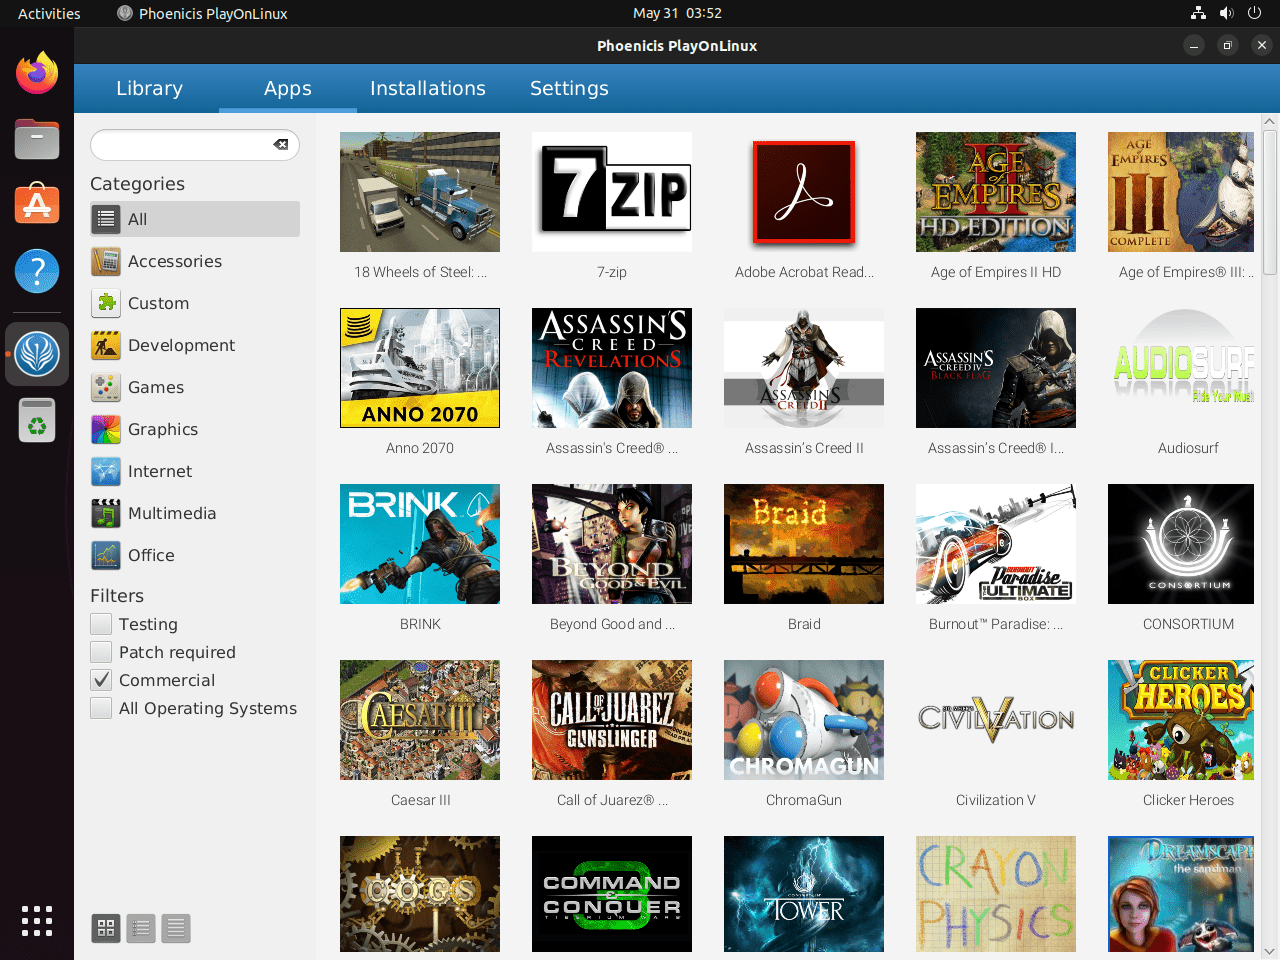This screenshot has width=1280, height=960.
Task: Select the BRINK game tile
Action: tap(420, 544)
